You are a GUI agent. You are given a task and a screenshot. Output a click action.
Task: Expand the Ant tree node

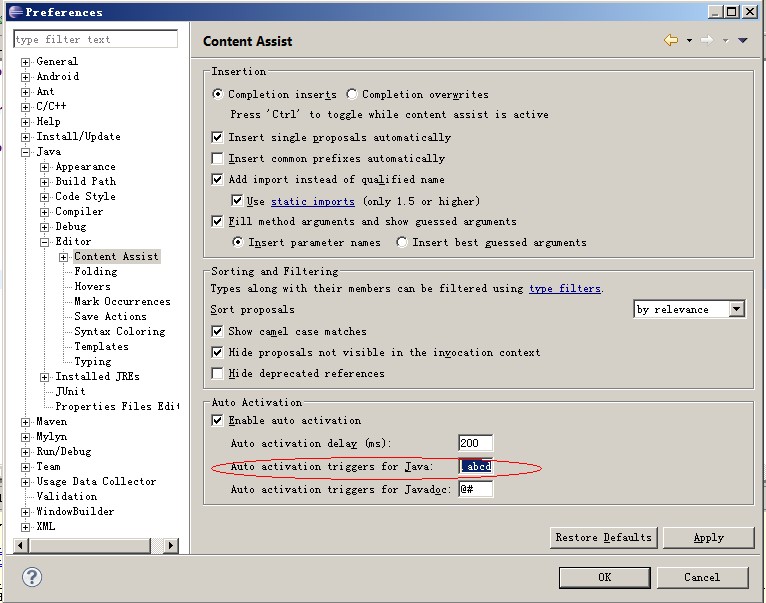pos(25,92)
